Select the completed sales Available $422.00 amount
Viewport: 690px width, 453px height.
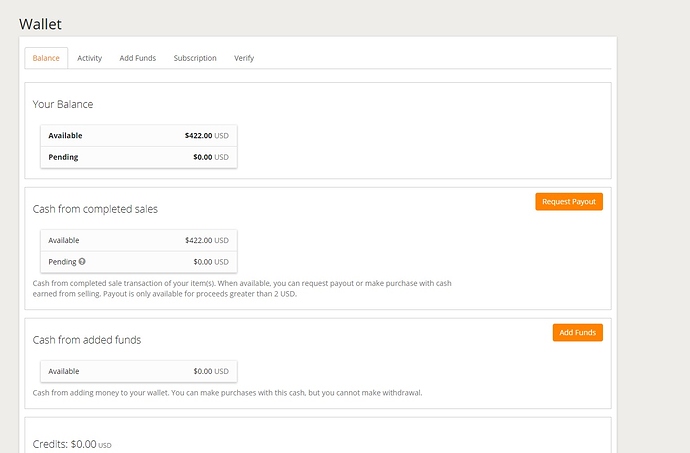pyautogui.click(x=207, y=240)
